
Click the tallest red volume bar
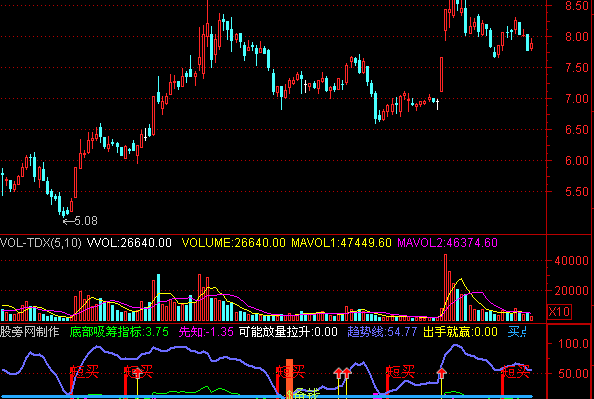(x=446, y=288)
